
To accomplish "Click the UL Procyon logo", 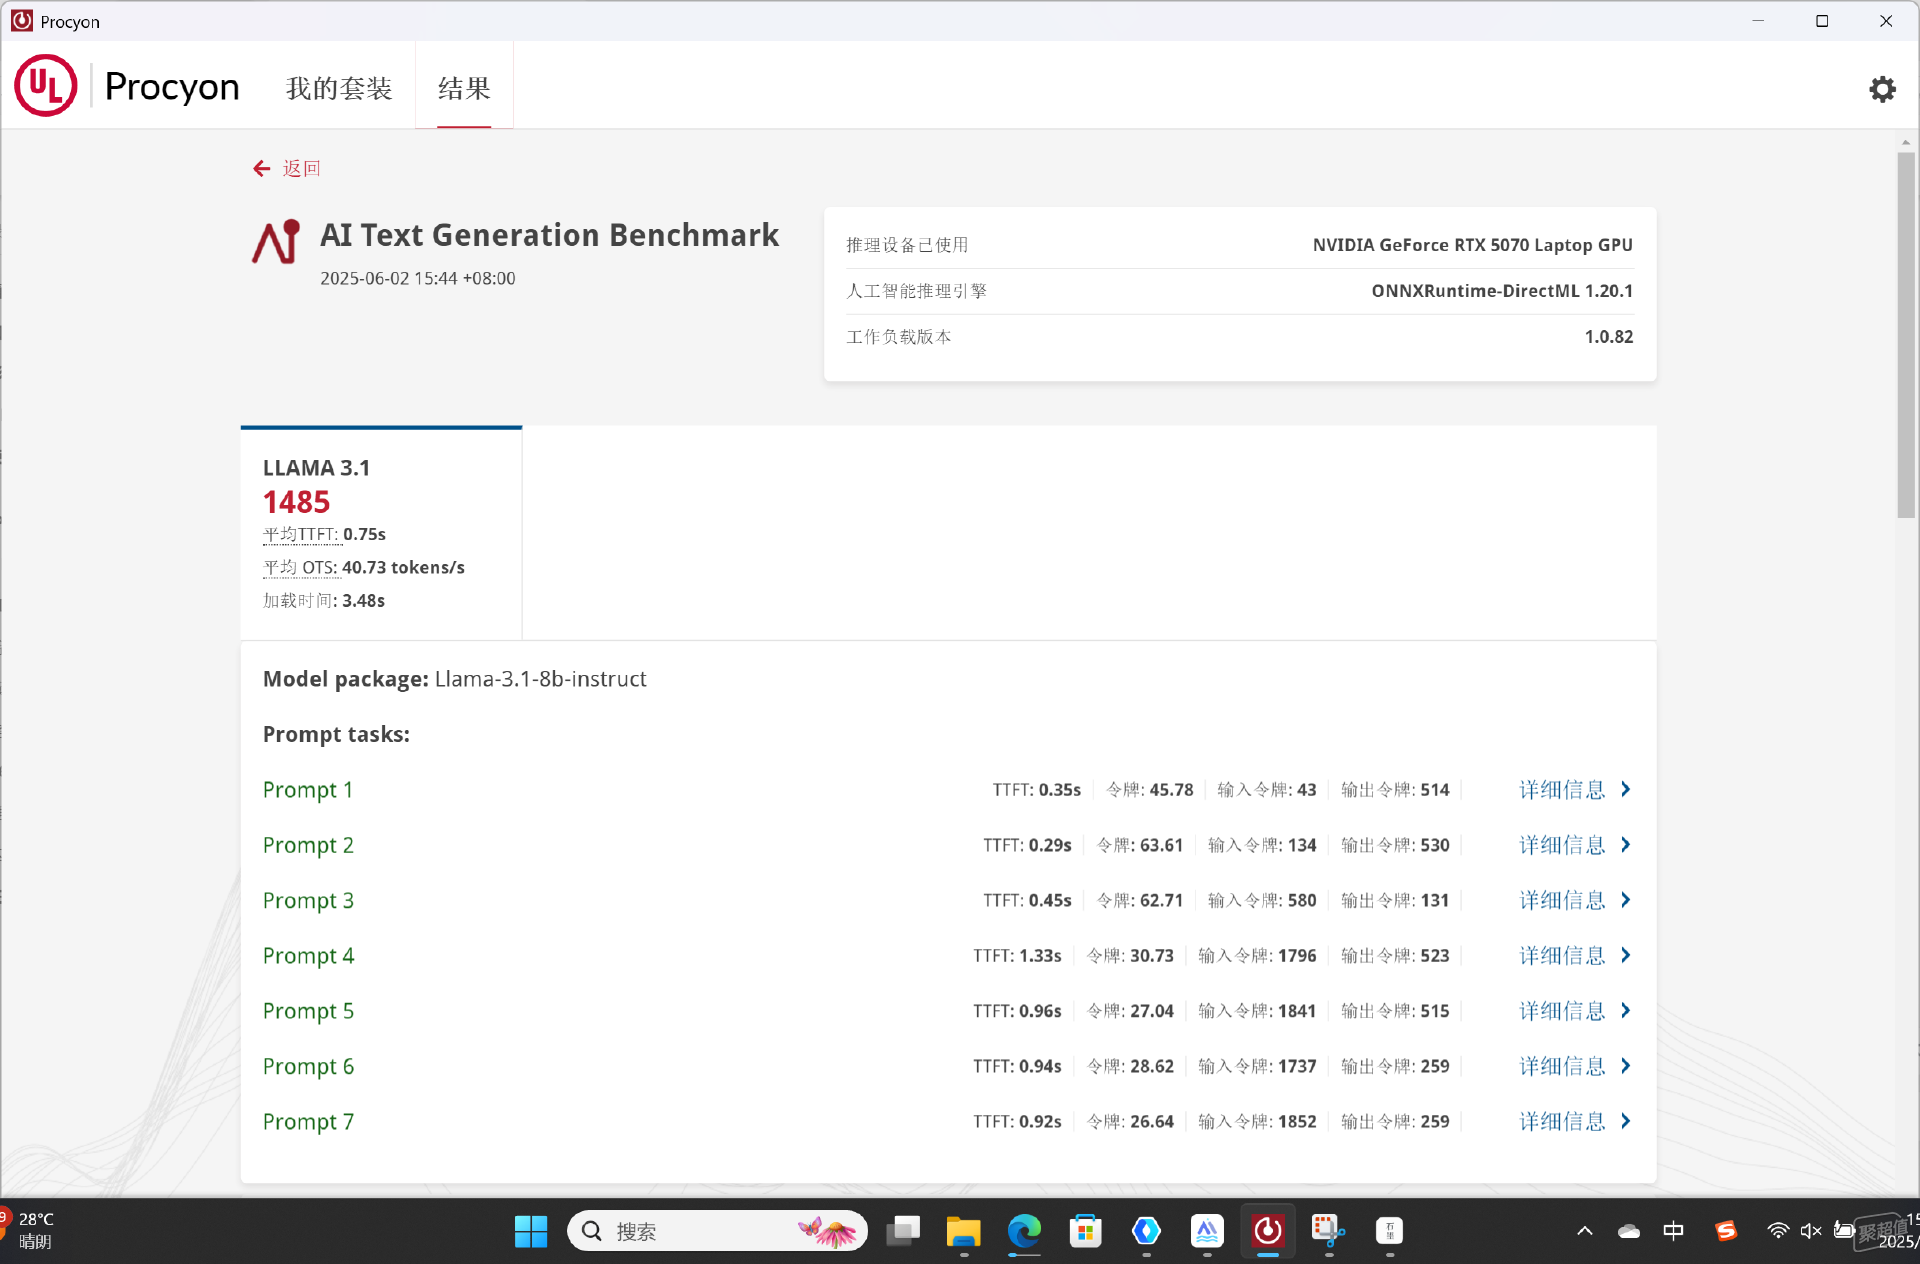I will pos(127,86).
